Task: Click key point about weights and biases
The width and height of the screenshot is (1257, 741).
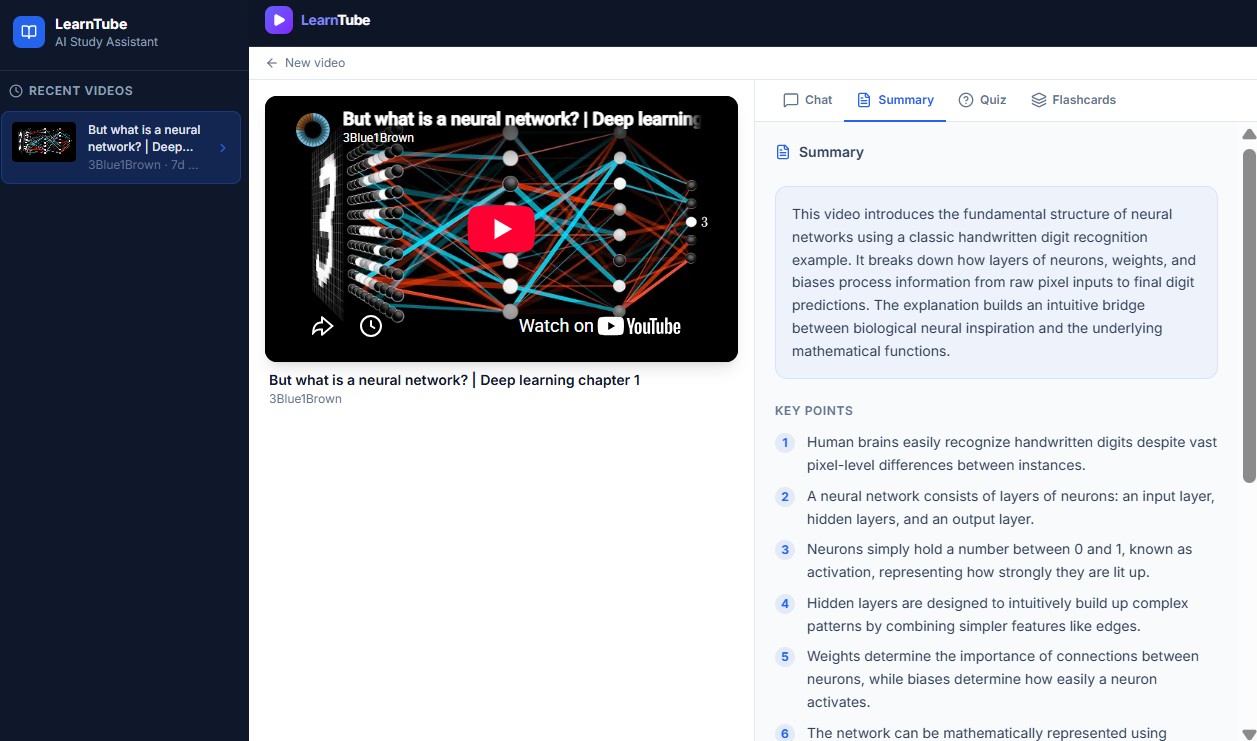Action: 1003,679
